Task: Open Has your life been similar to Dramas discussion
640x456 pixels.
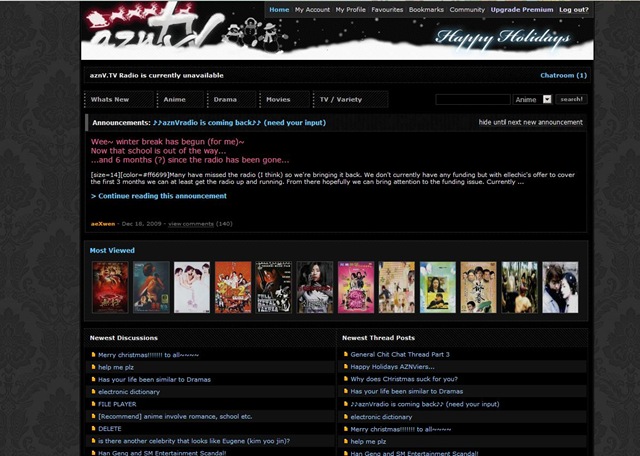Action: 154,380
